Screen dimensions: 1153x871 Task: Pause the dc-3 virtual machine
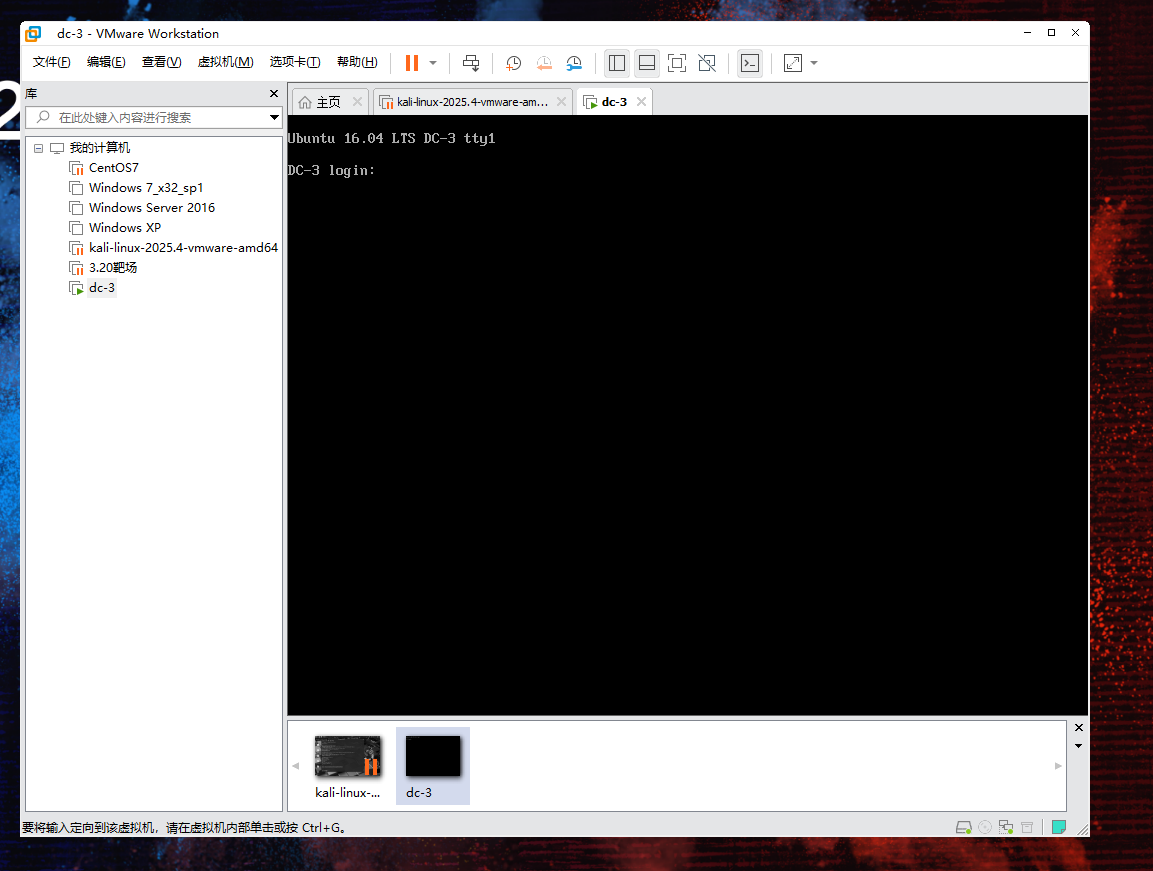(x=412, y=63)
